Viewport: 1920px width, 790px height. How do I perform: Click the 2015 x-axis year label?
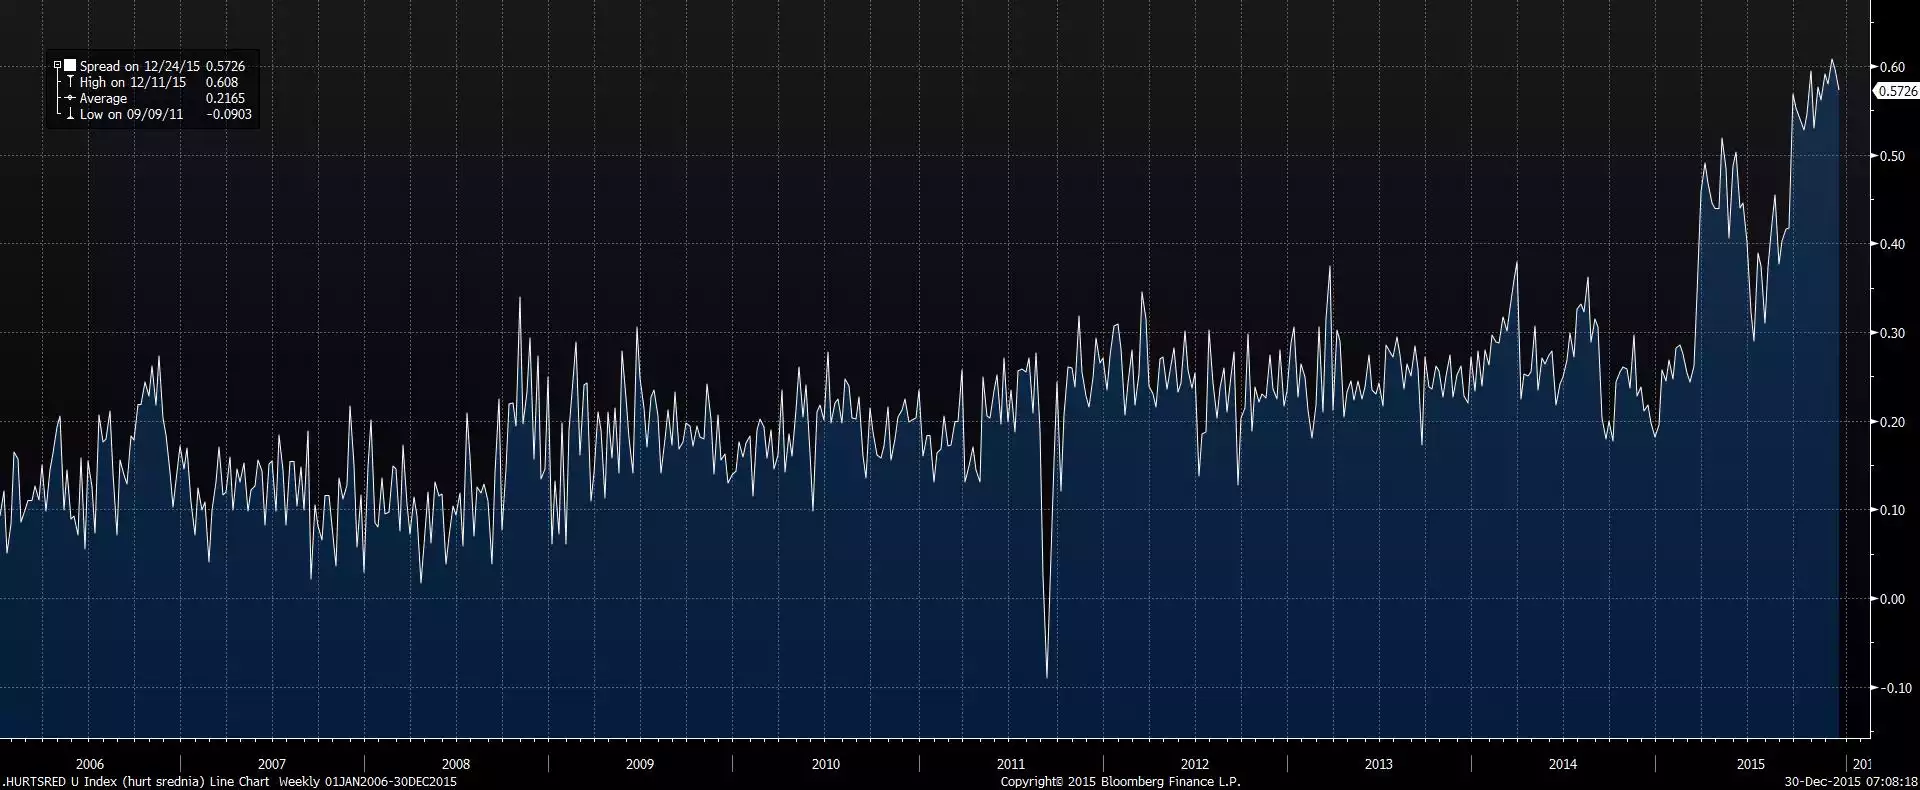(1750, 764)
